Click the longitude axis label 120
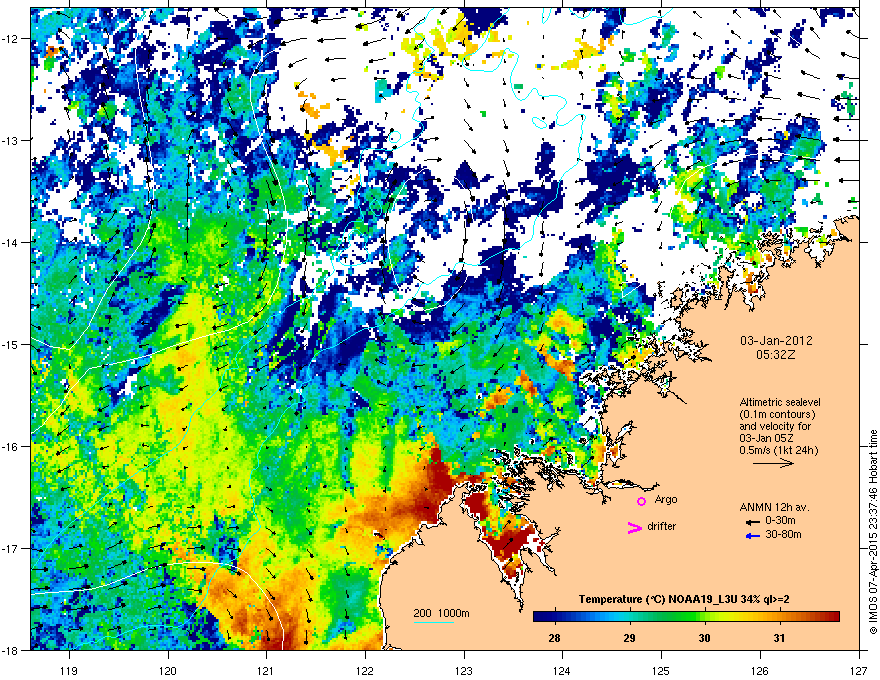This screenshot has height=680, width=880. pyautogui.click(x=168, y=670)
